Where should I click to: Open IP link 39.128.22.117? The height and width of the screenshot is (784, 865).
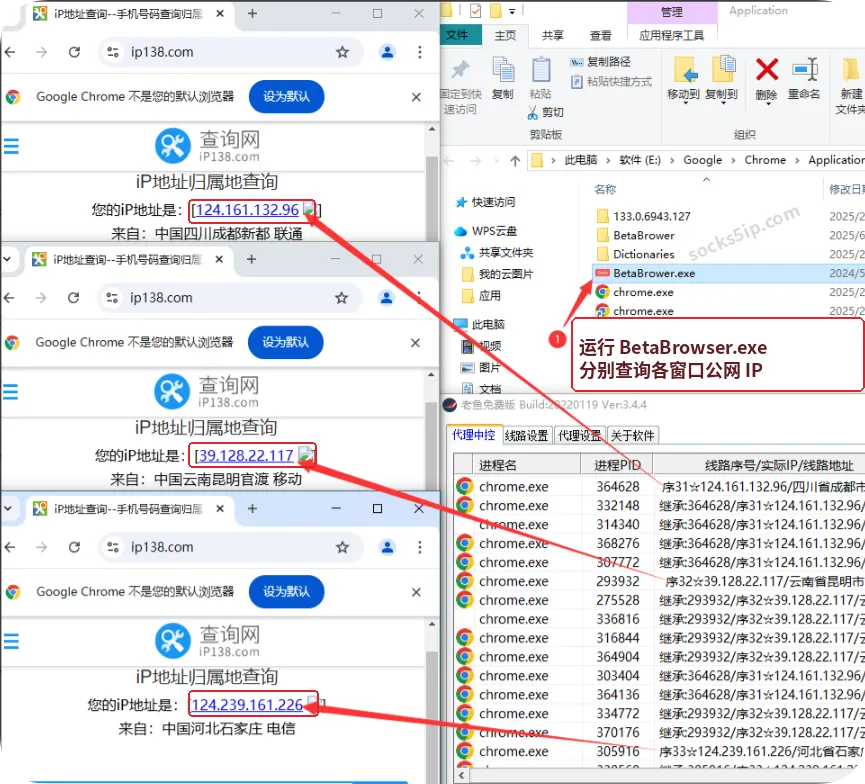pyautogui.click(x=246, y=455)
